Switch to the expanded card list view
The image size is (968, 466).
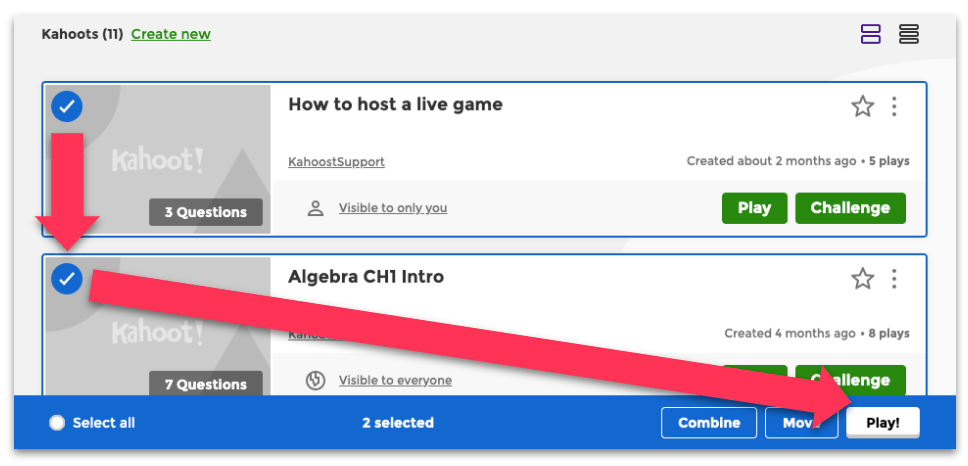871,34
